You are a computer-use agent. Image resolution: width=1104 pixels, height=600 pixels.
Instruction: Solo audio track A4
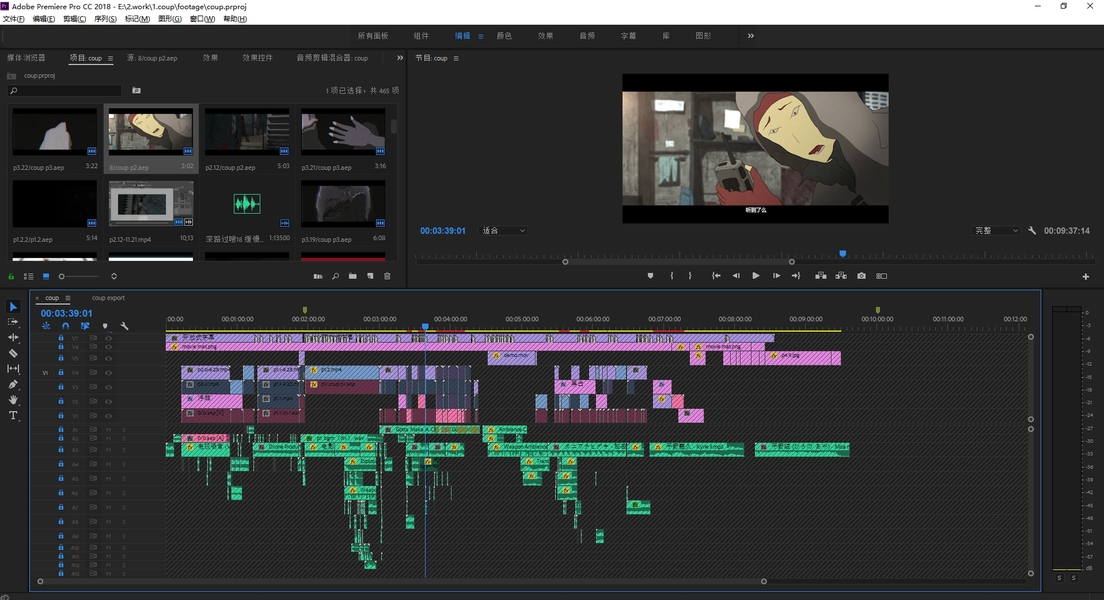[x=124, y=464]
